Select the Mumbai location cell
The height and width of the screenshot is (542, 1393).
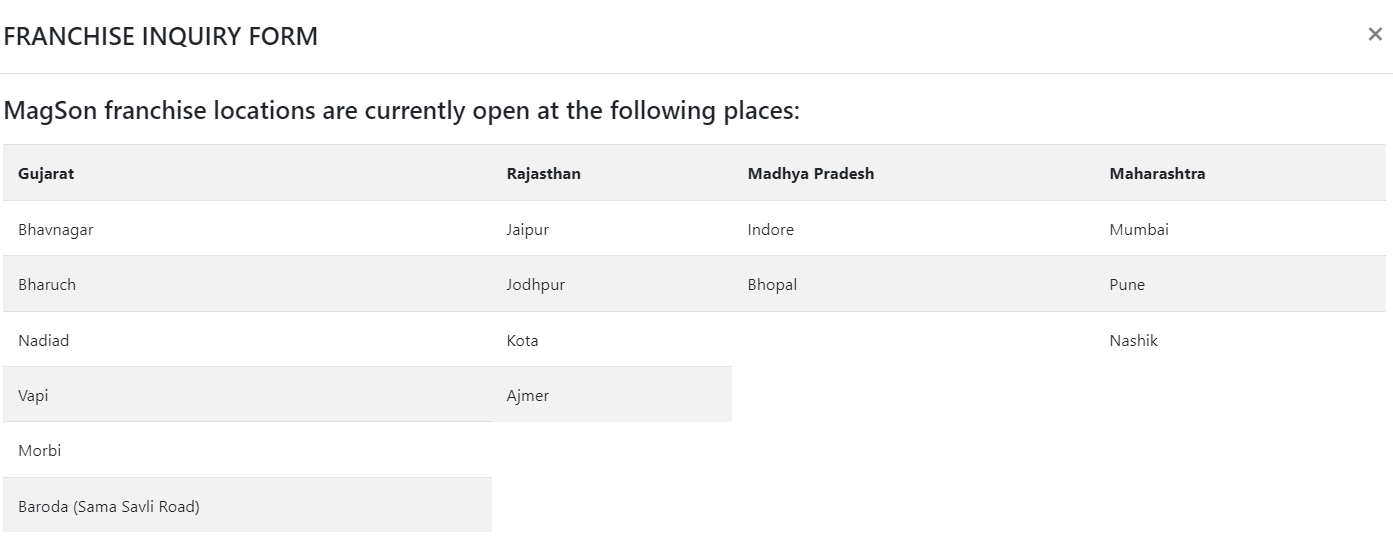click(1240, 229)
